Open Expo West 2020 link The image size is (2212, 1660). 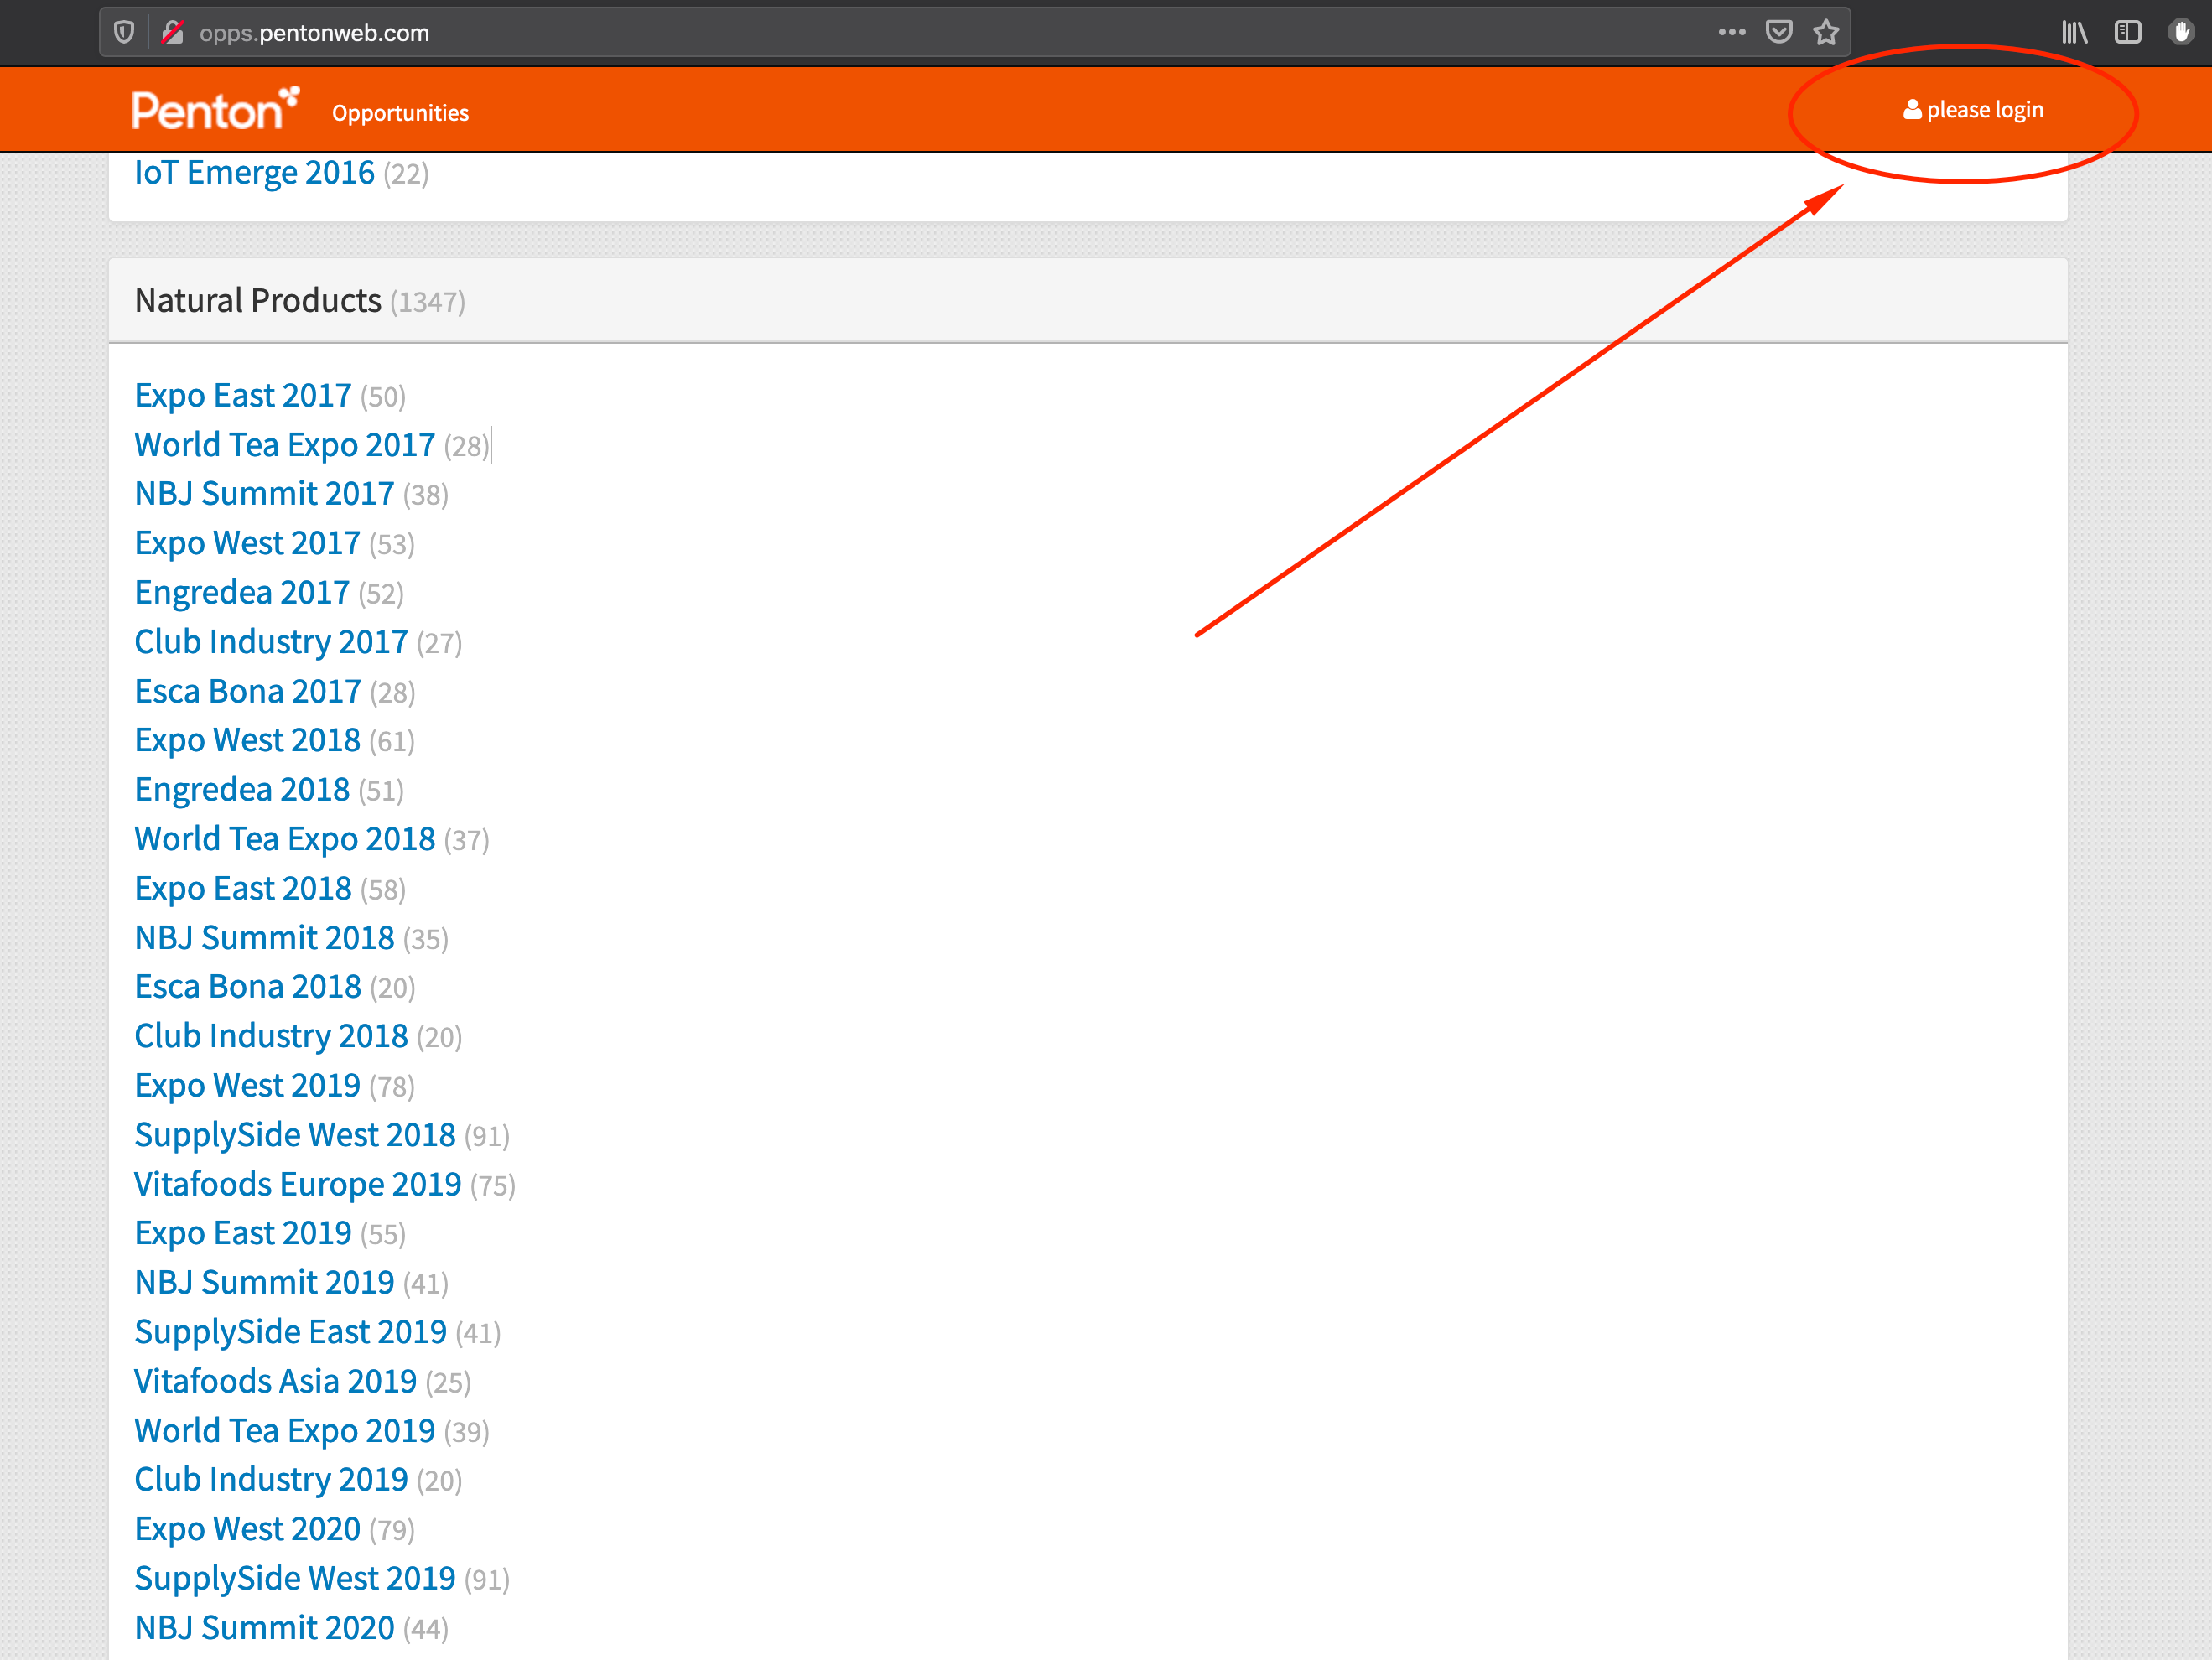247,1529
